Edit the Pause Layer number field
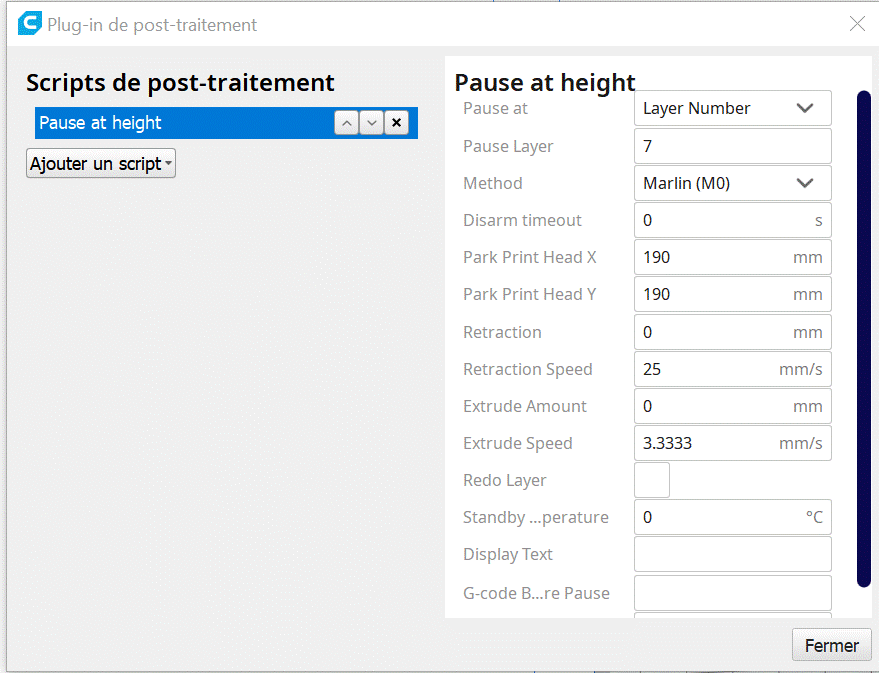879x673 pixels. coord(732,146)
